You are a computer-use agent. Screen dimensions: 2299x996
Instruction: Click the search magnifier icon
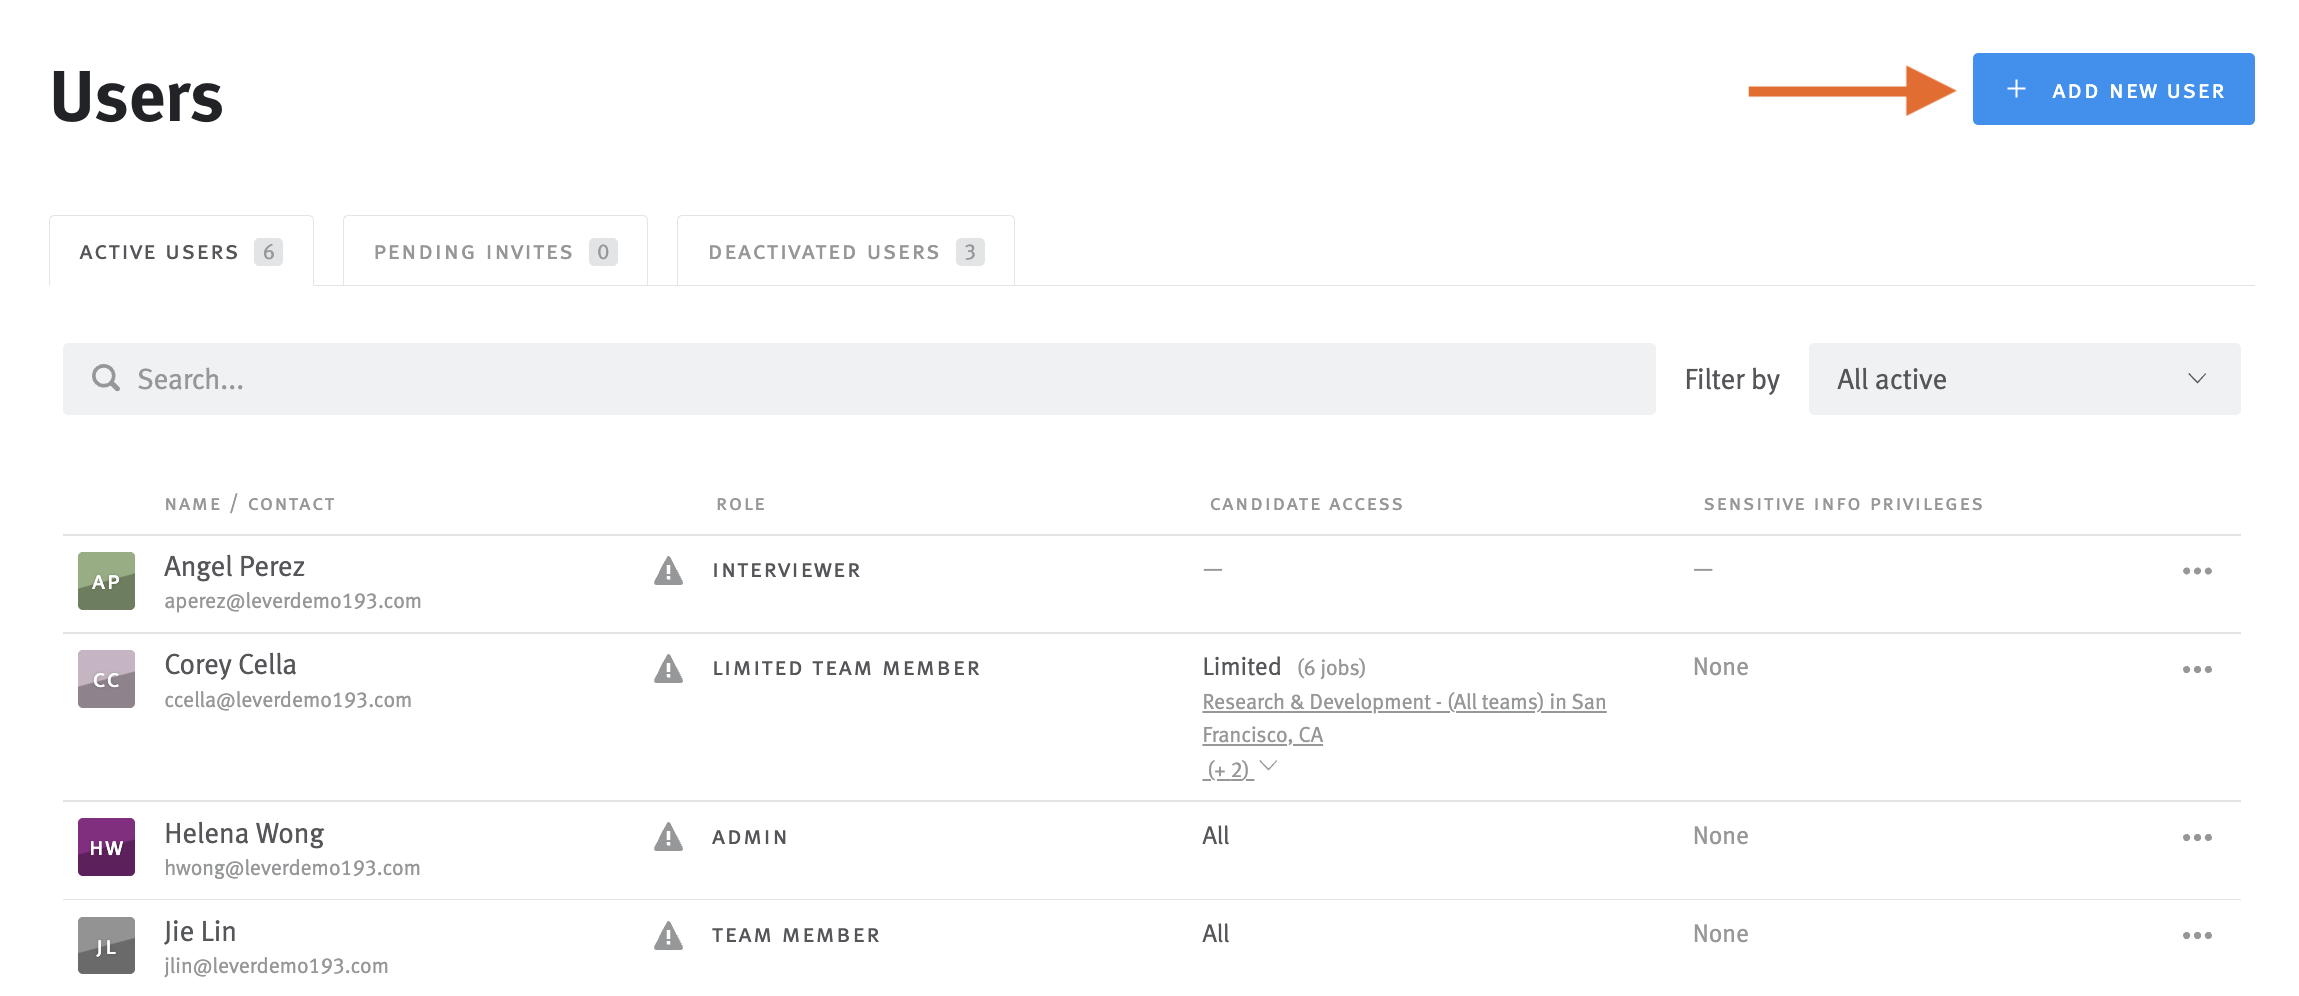pos(105,378)
